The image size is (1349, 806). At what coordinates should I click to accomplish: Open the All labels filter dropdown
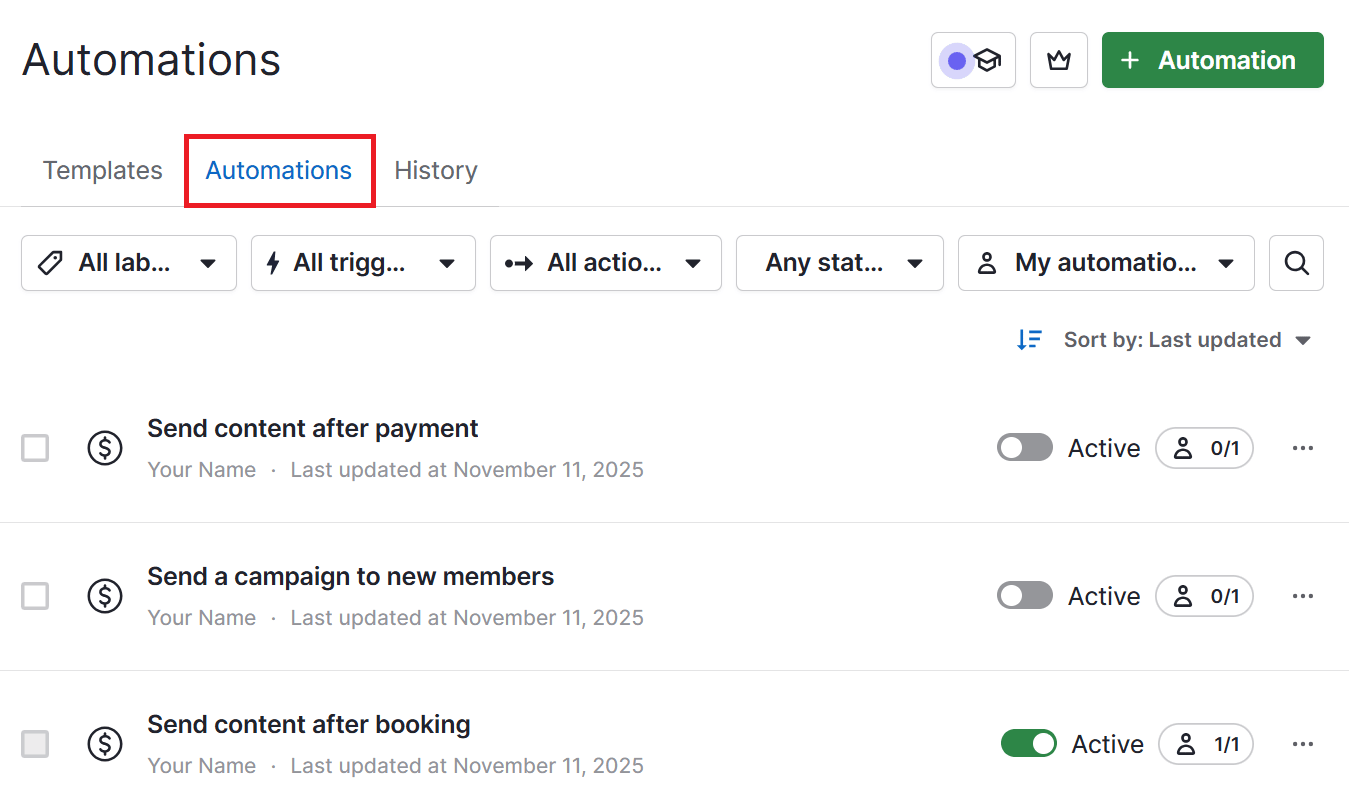tap(128, 263)
